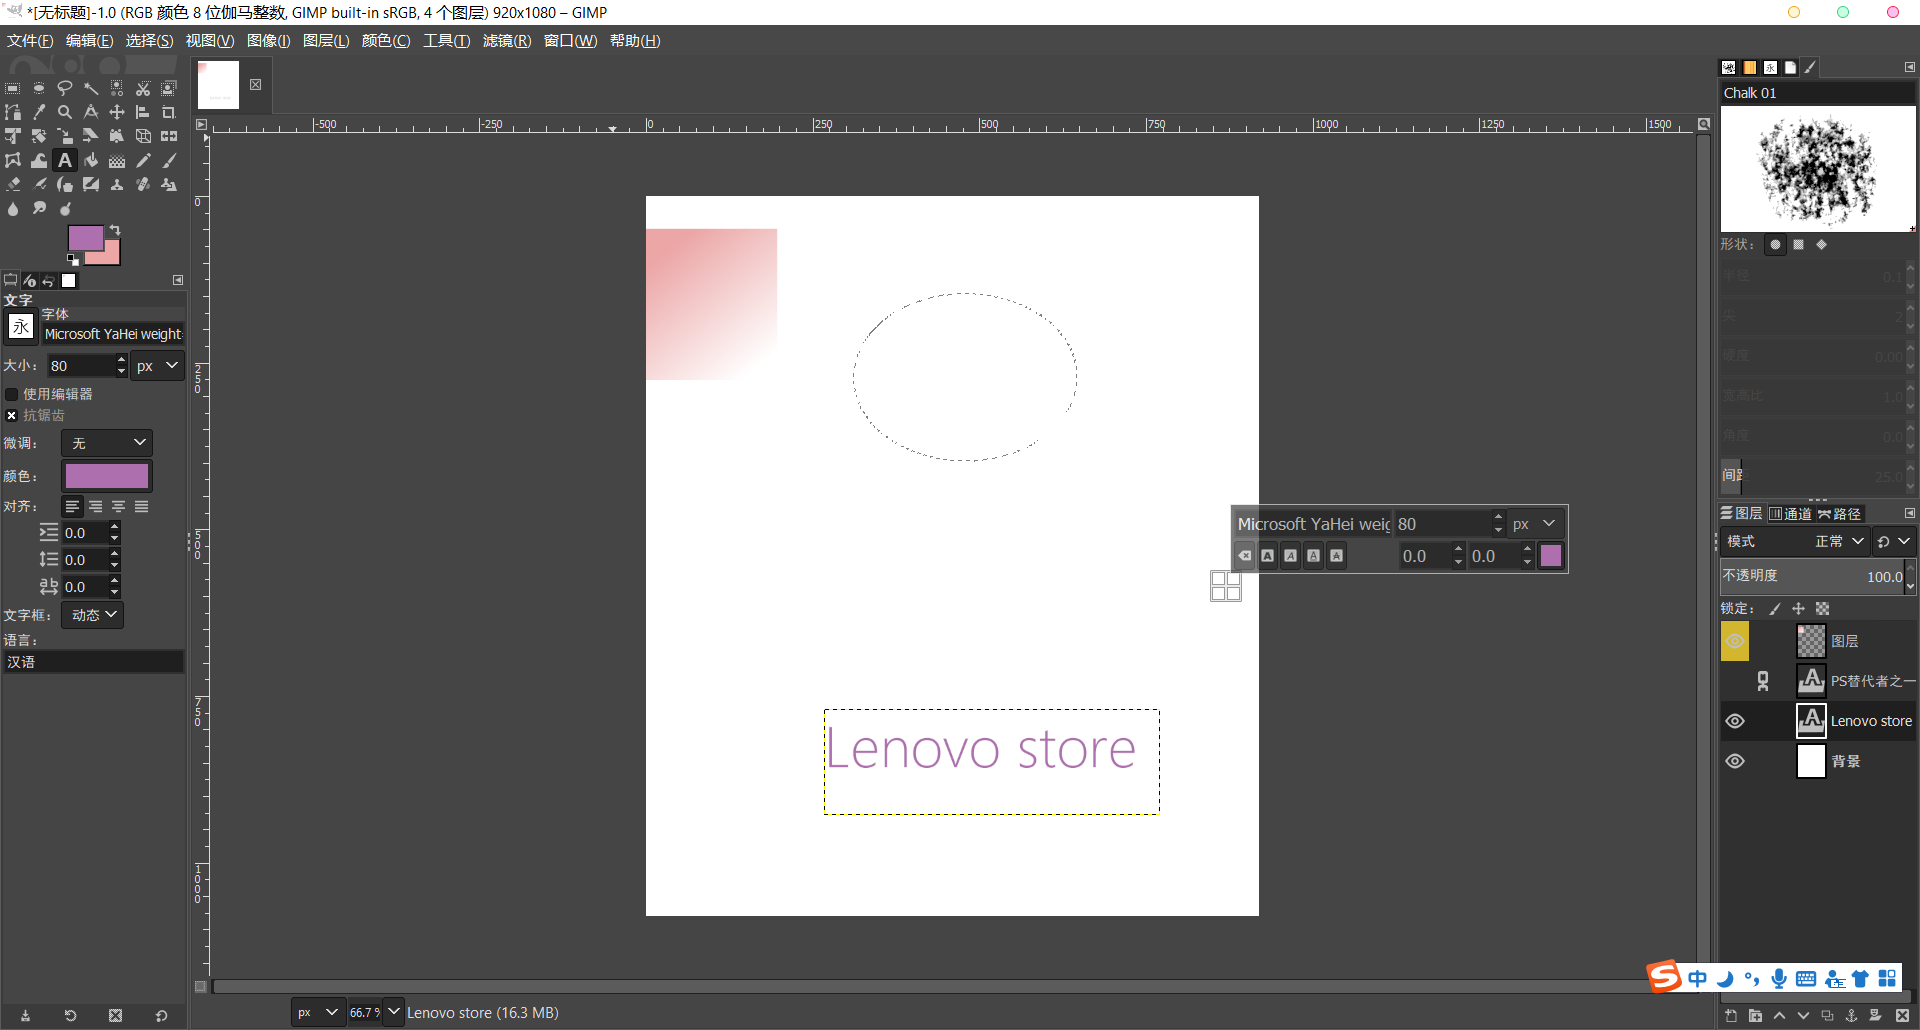
Task: Open the layers panel configuration menu arrow
Action: (x=1909, y=513)
